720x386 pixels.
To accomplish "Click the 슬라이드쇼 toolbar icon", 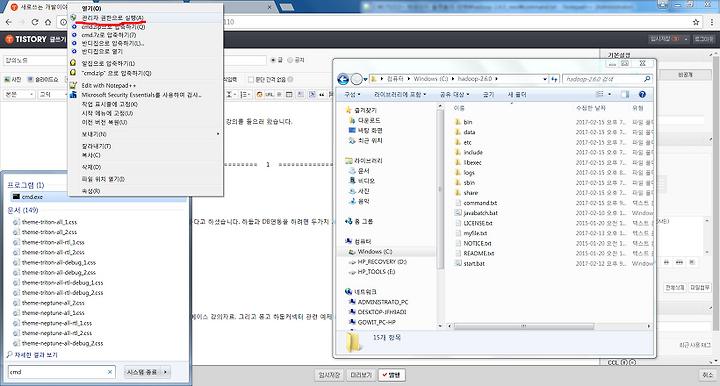I will [43, 79].
